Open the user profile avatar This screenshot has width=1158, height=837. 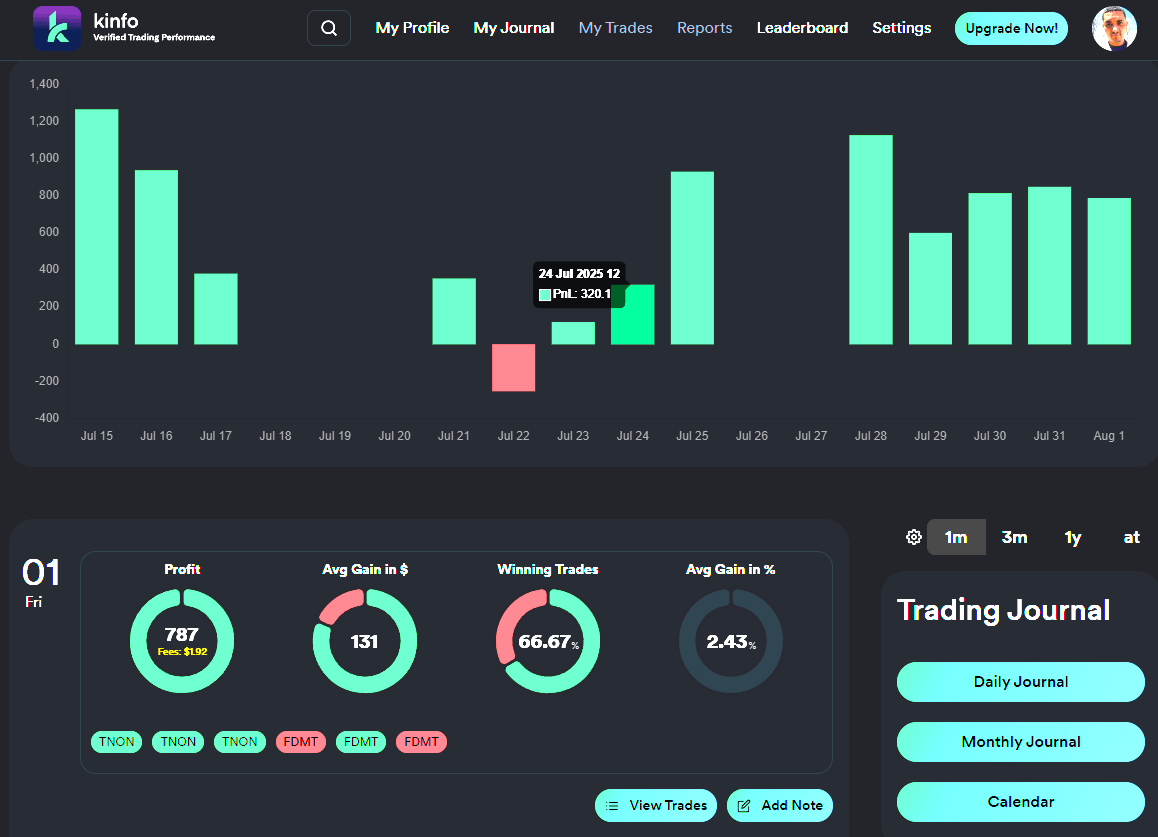click(1114, 28)
